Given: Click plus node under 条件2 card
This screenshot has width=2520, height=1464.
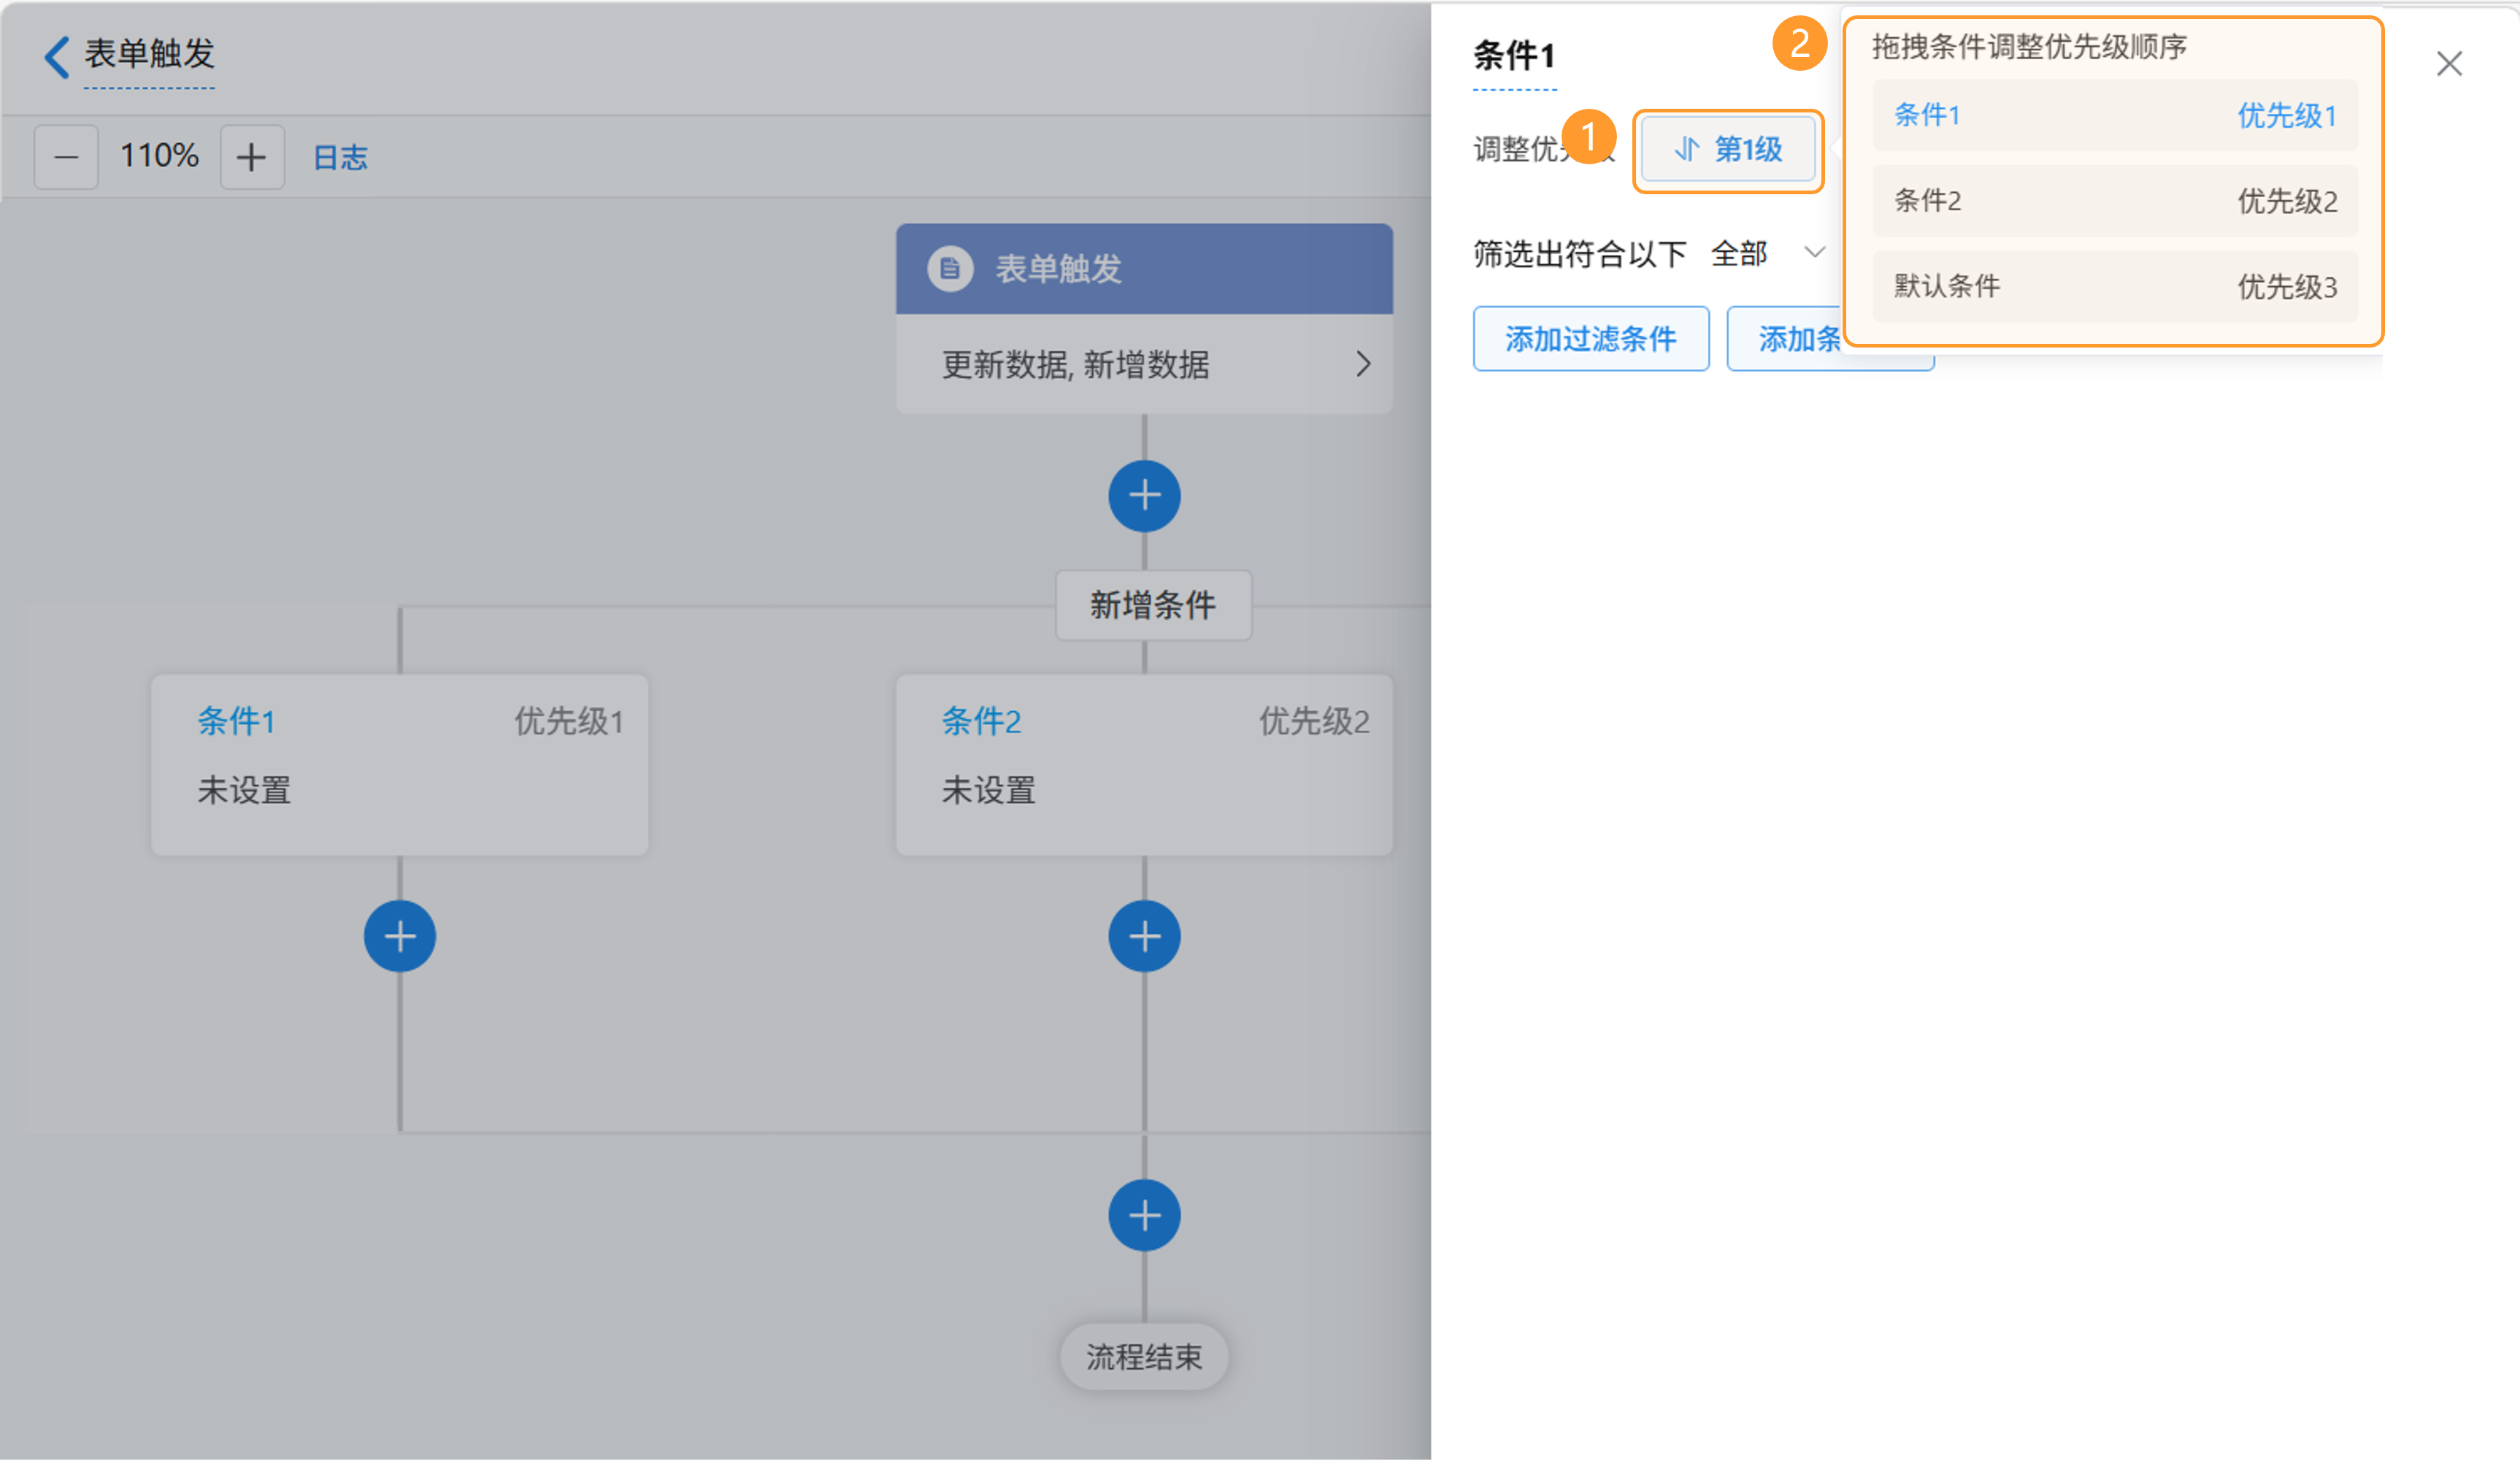Looking at the screenshot, I should click(1144, 936).
